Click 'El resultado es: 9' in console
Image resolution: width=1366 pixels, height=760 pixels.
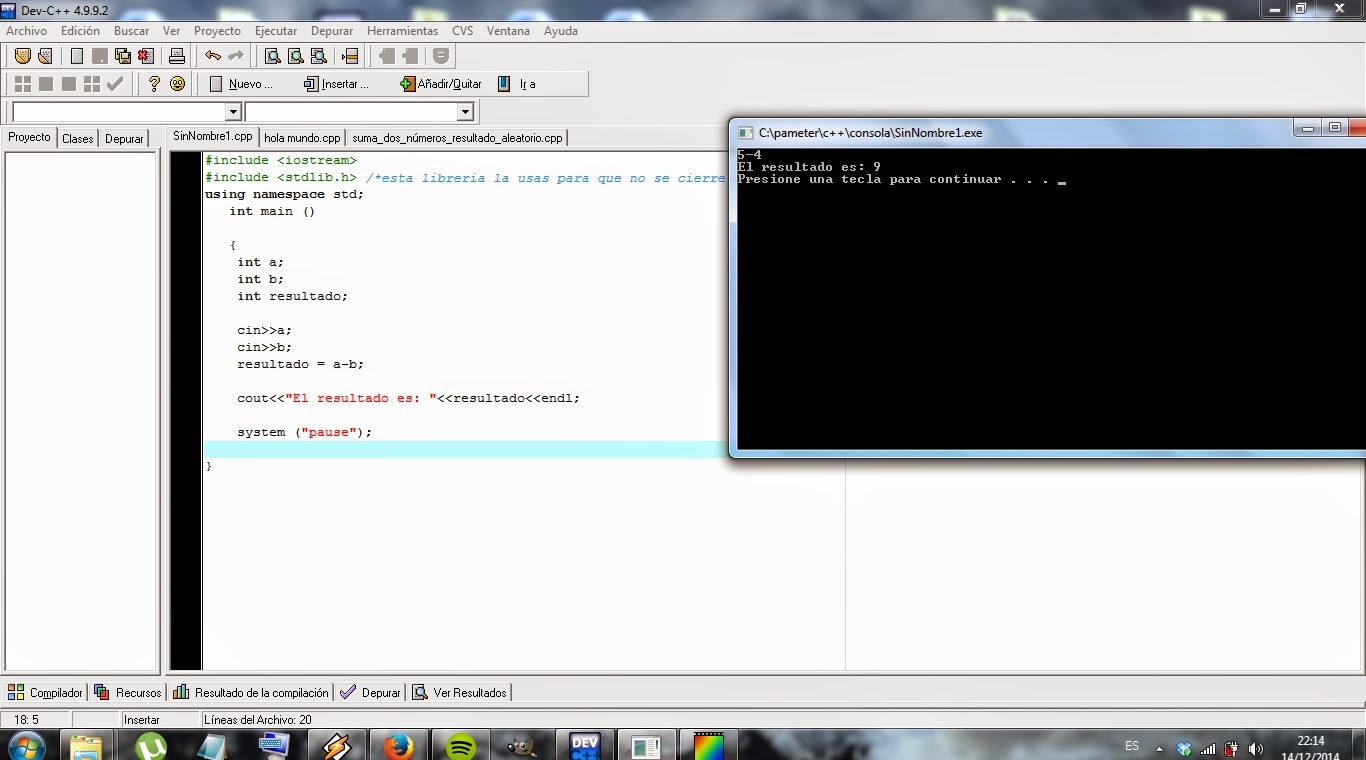tap(809, 167)
